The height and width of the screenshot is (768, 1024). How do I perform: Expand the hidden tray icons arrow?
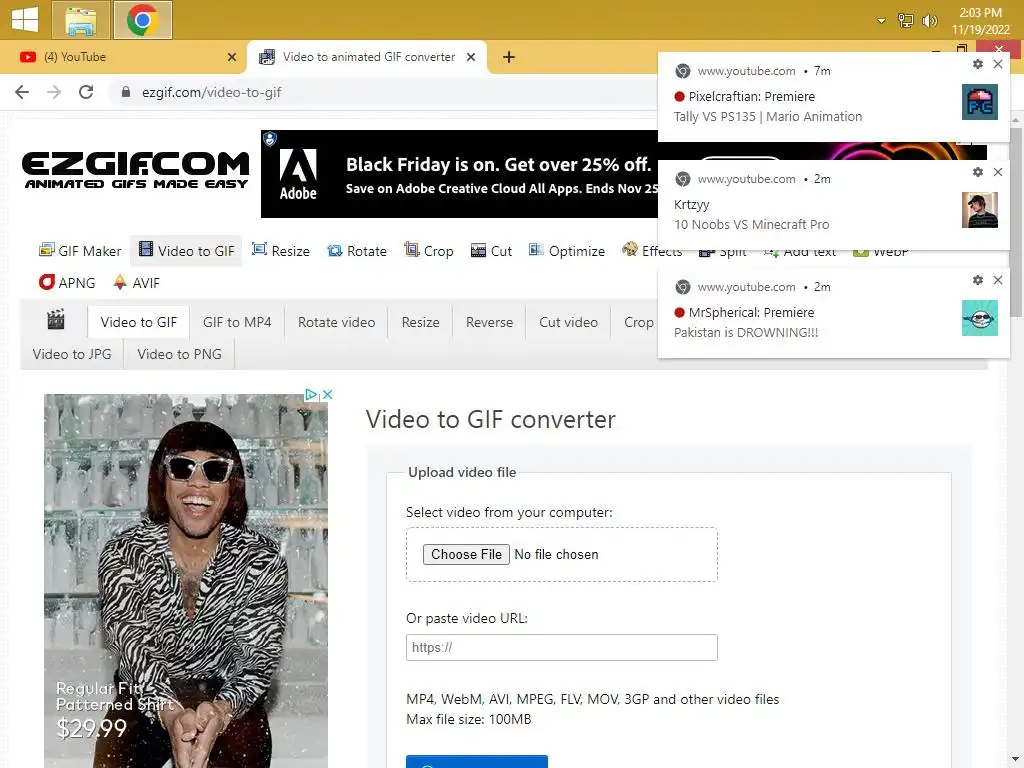click(881, 21)
